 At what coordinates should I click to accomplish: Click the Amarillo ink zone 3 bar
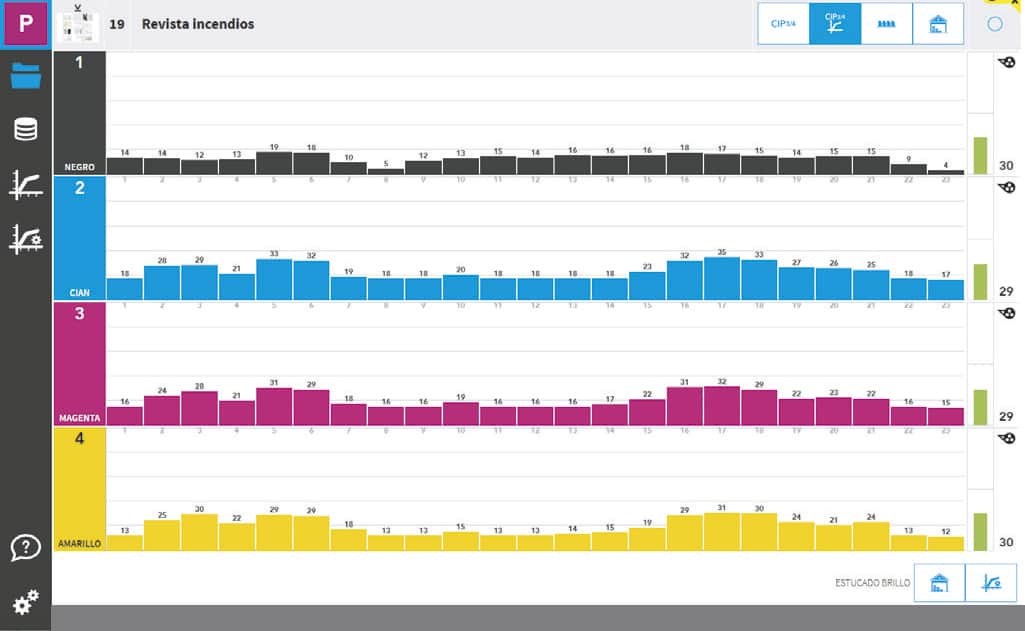199,532
